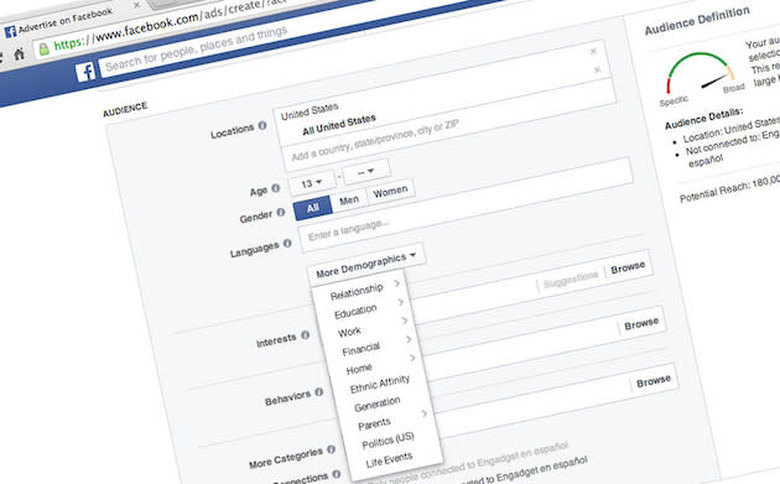
Task: Click the info icon beside Interests
Action: tap(304, 338)
